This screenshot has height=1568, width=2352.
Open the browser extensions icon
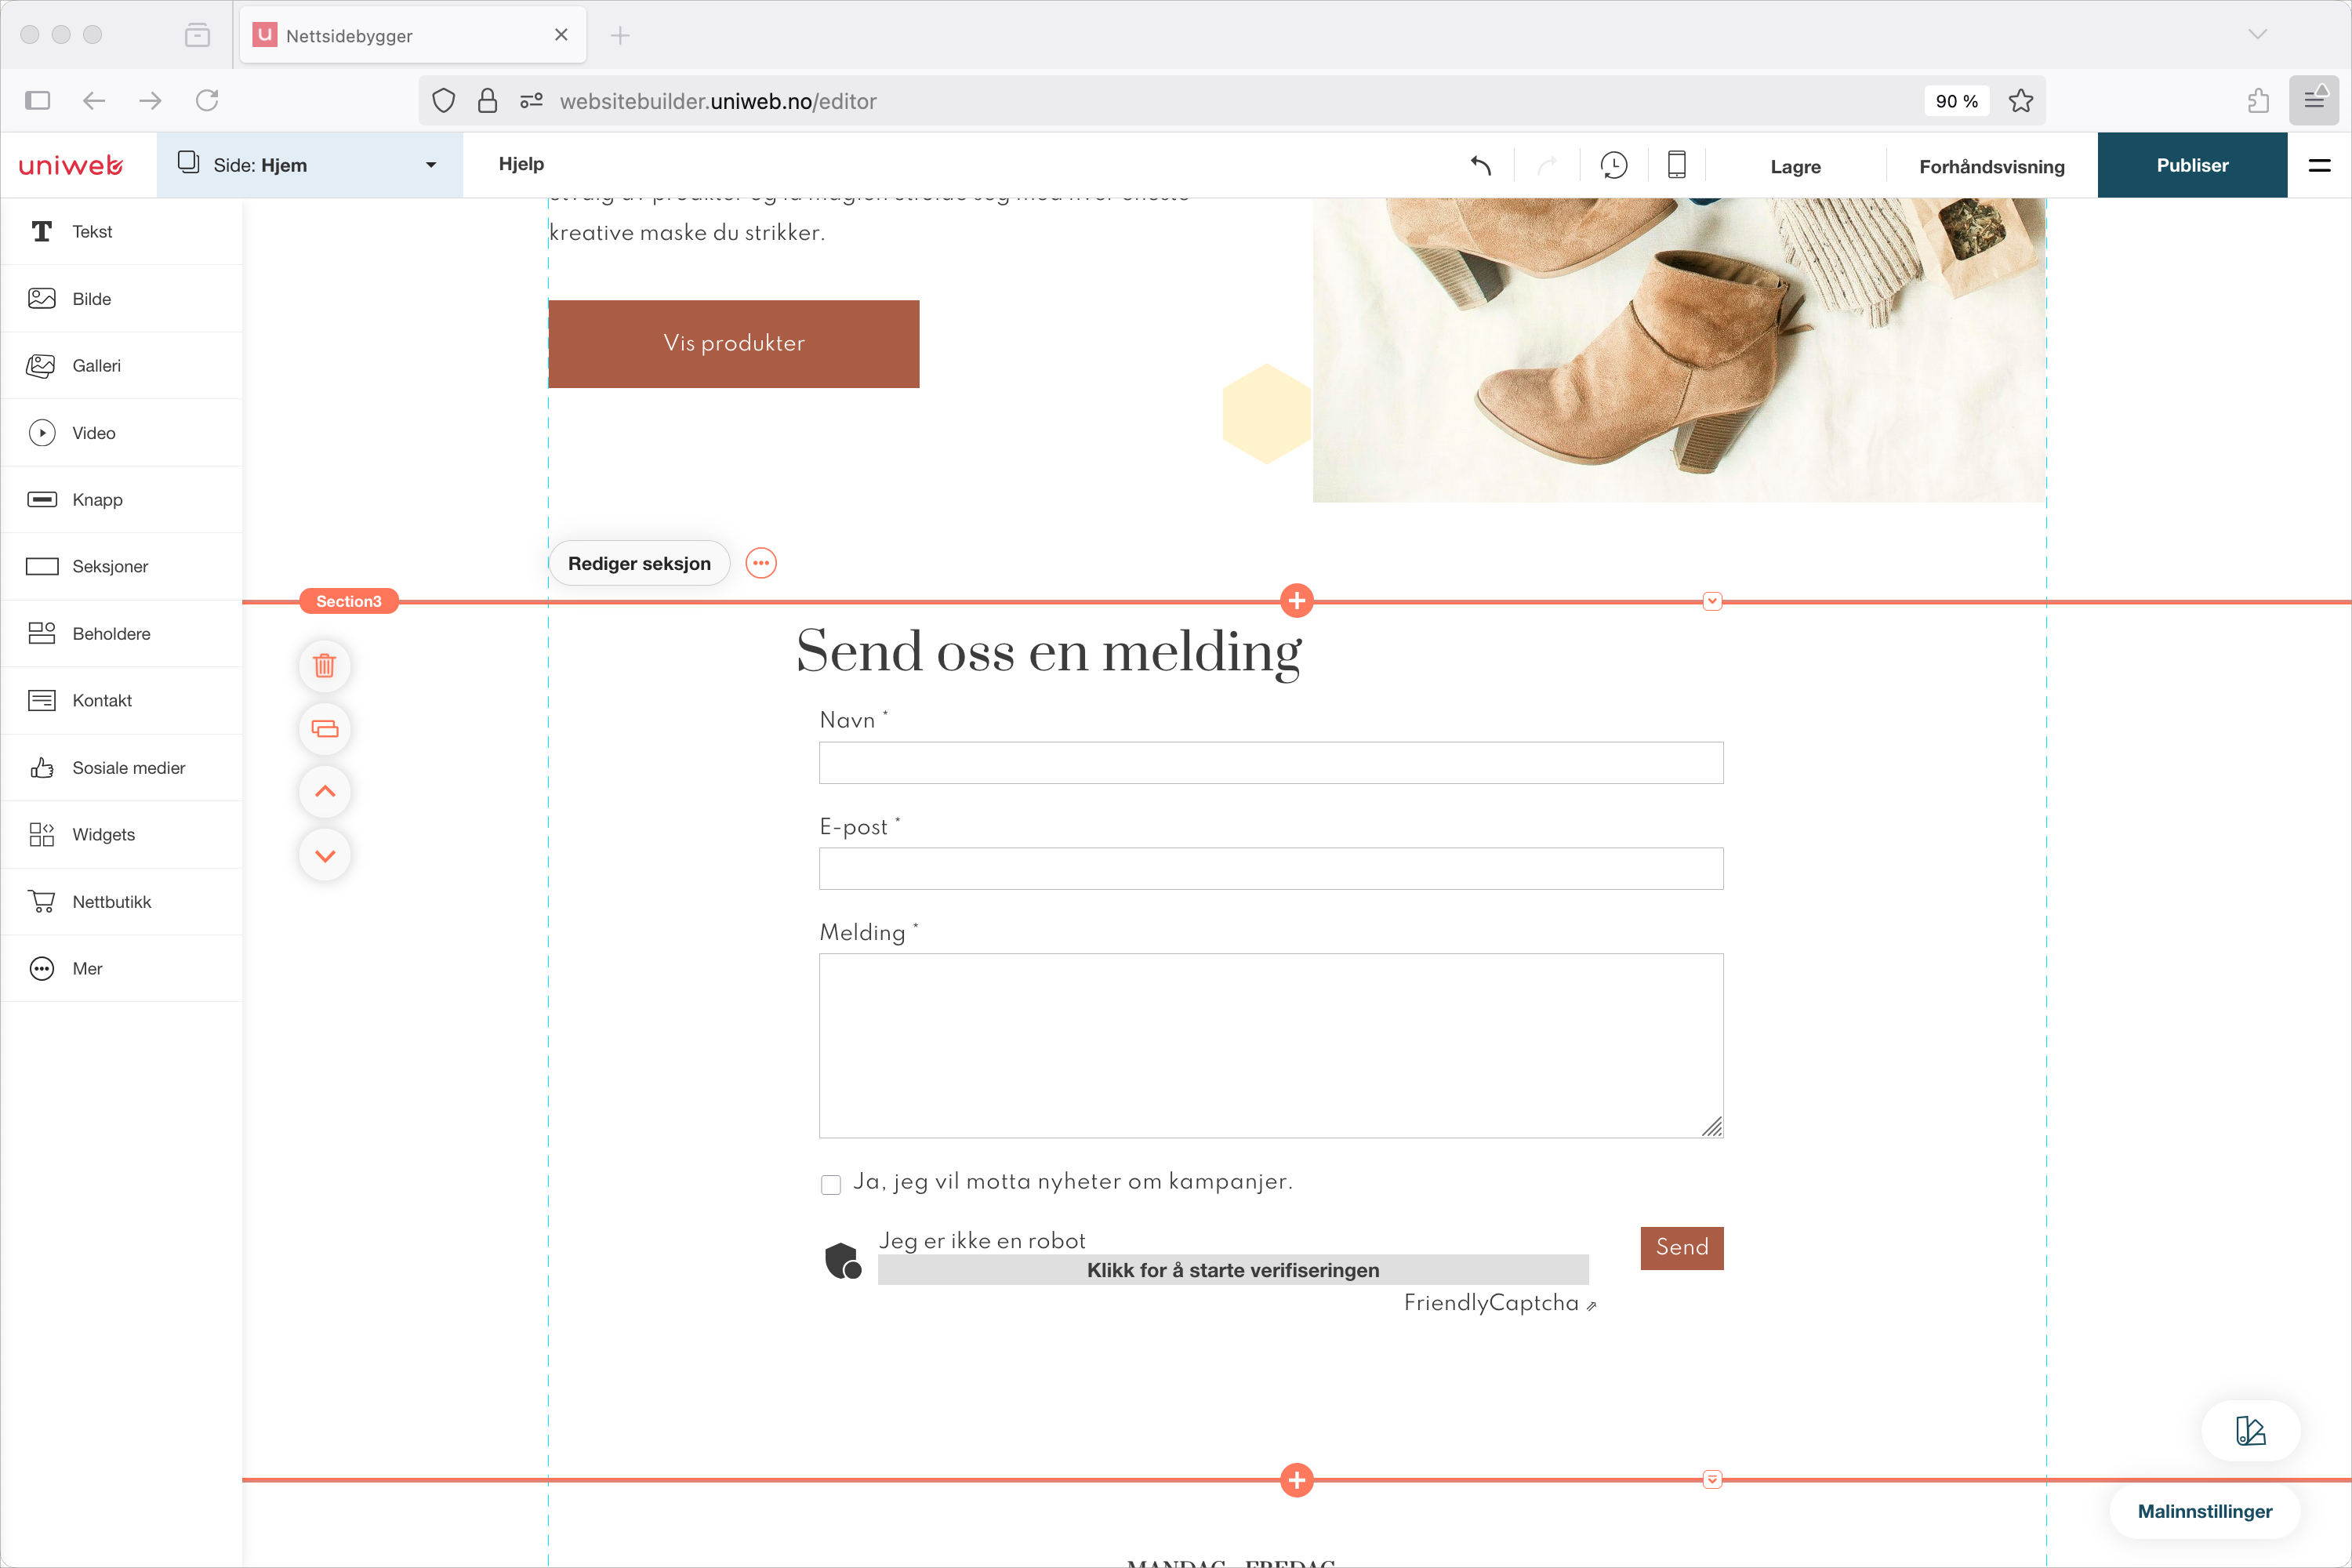(x=2258, y=100)
